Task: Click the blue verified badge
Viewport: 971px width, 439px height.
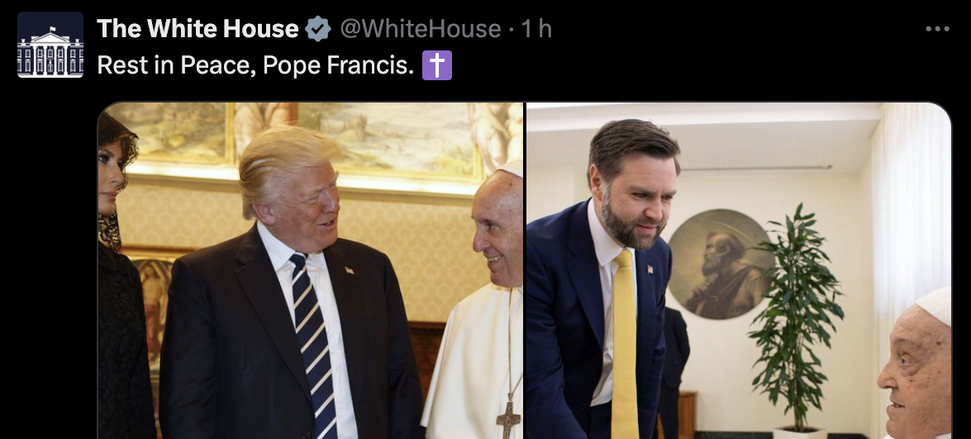Action: (x=318, y=30)
